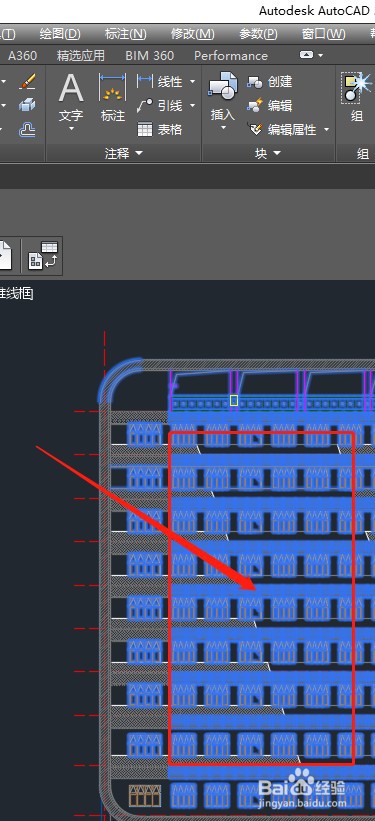This screenshot has height=821, width=375.
Task: Open the 参数(P) menu
Action: pos(258,34)
